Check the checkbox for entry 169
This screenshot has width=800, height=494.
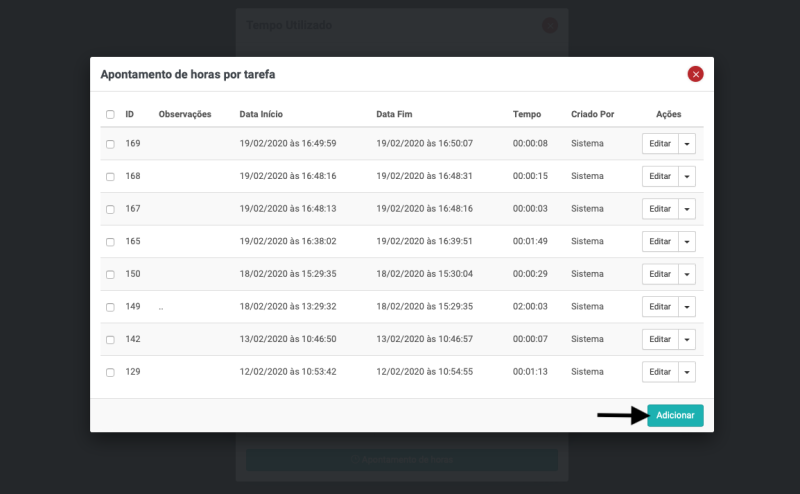tap(110, 144)
